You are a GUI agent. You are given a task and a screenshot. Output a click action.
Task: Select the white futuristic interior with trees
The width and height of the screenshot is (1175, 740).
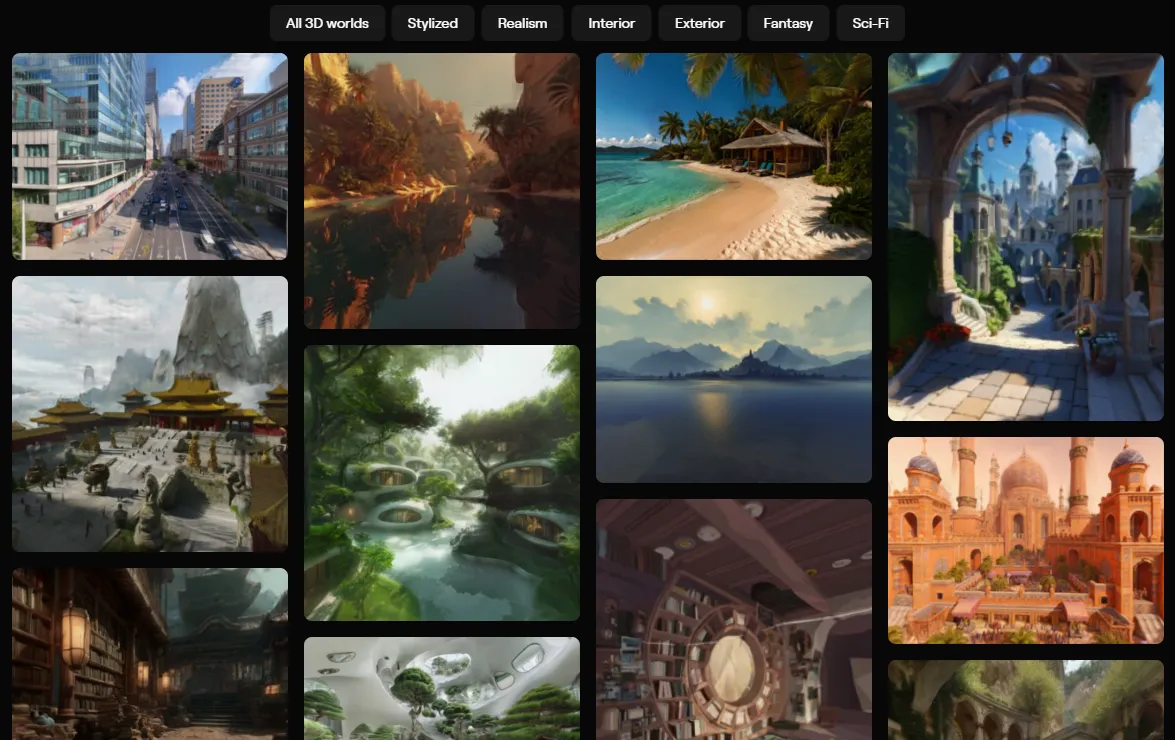click(x=442, y=688)
